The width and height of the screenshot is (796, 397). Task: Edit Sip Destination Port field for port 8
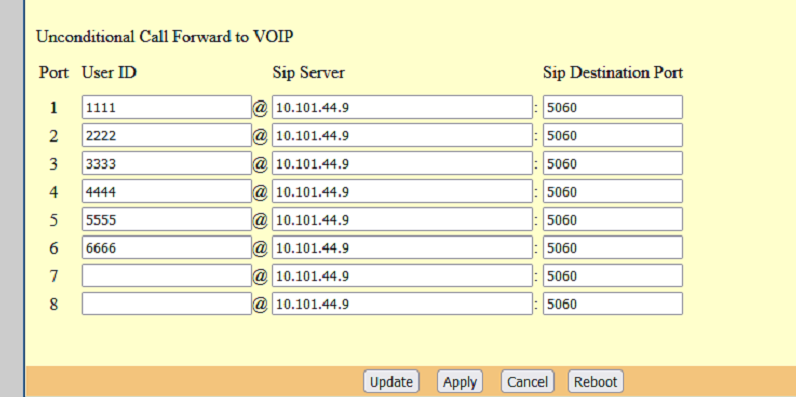(x=613, y=304)
